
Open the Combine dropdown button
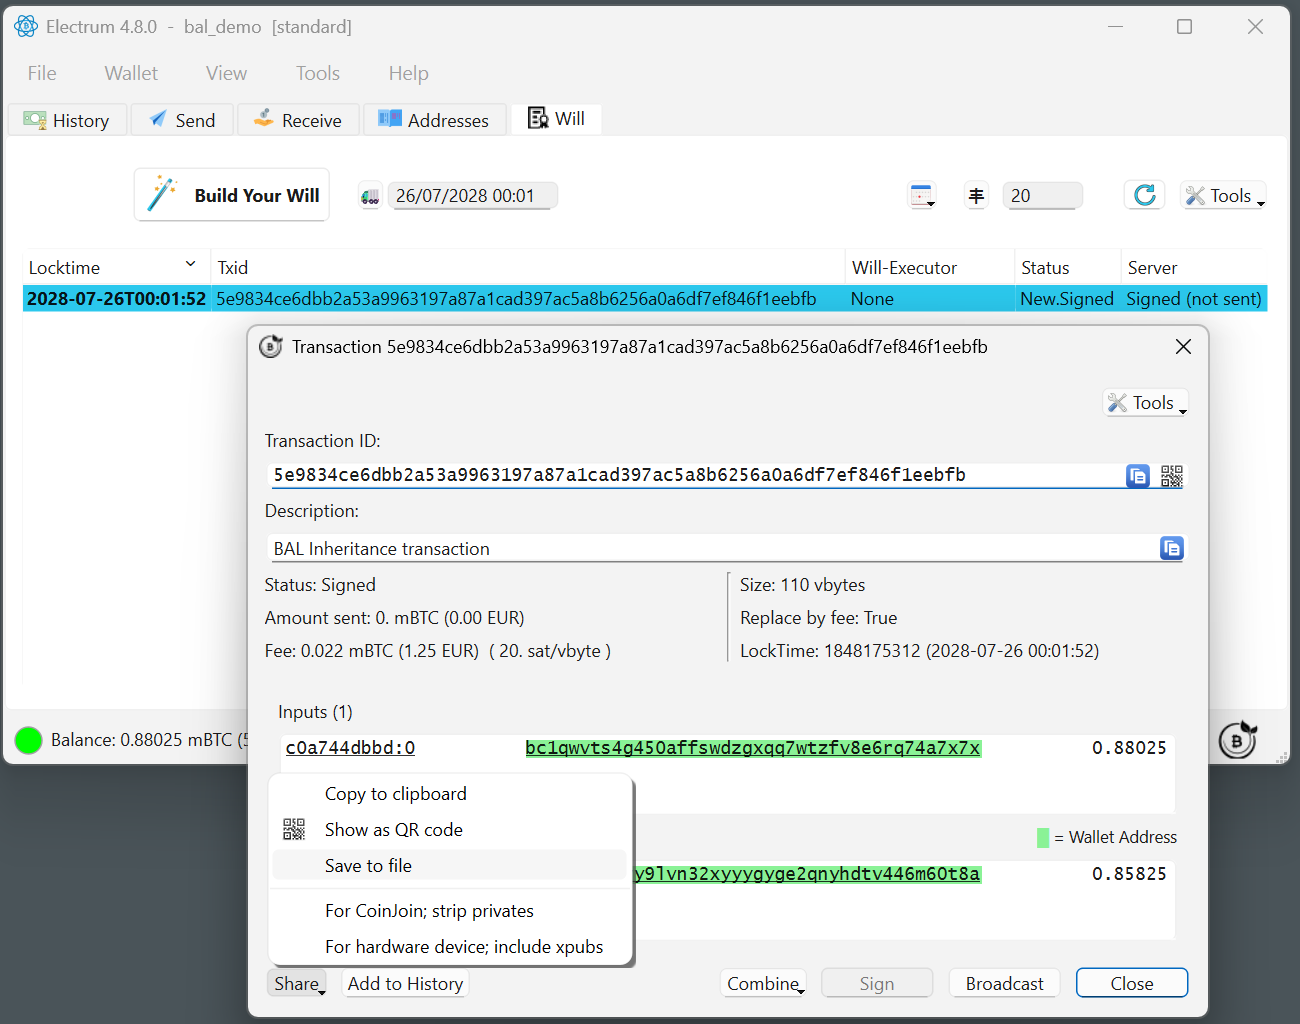764,984
